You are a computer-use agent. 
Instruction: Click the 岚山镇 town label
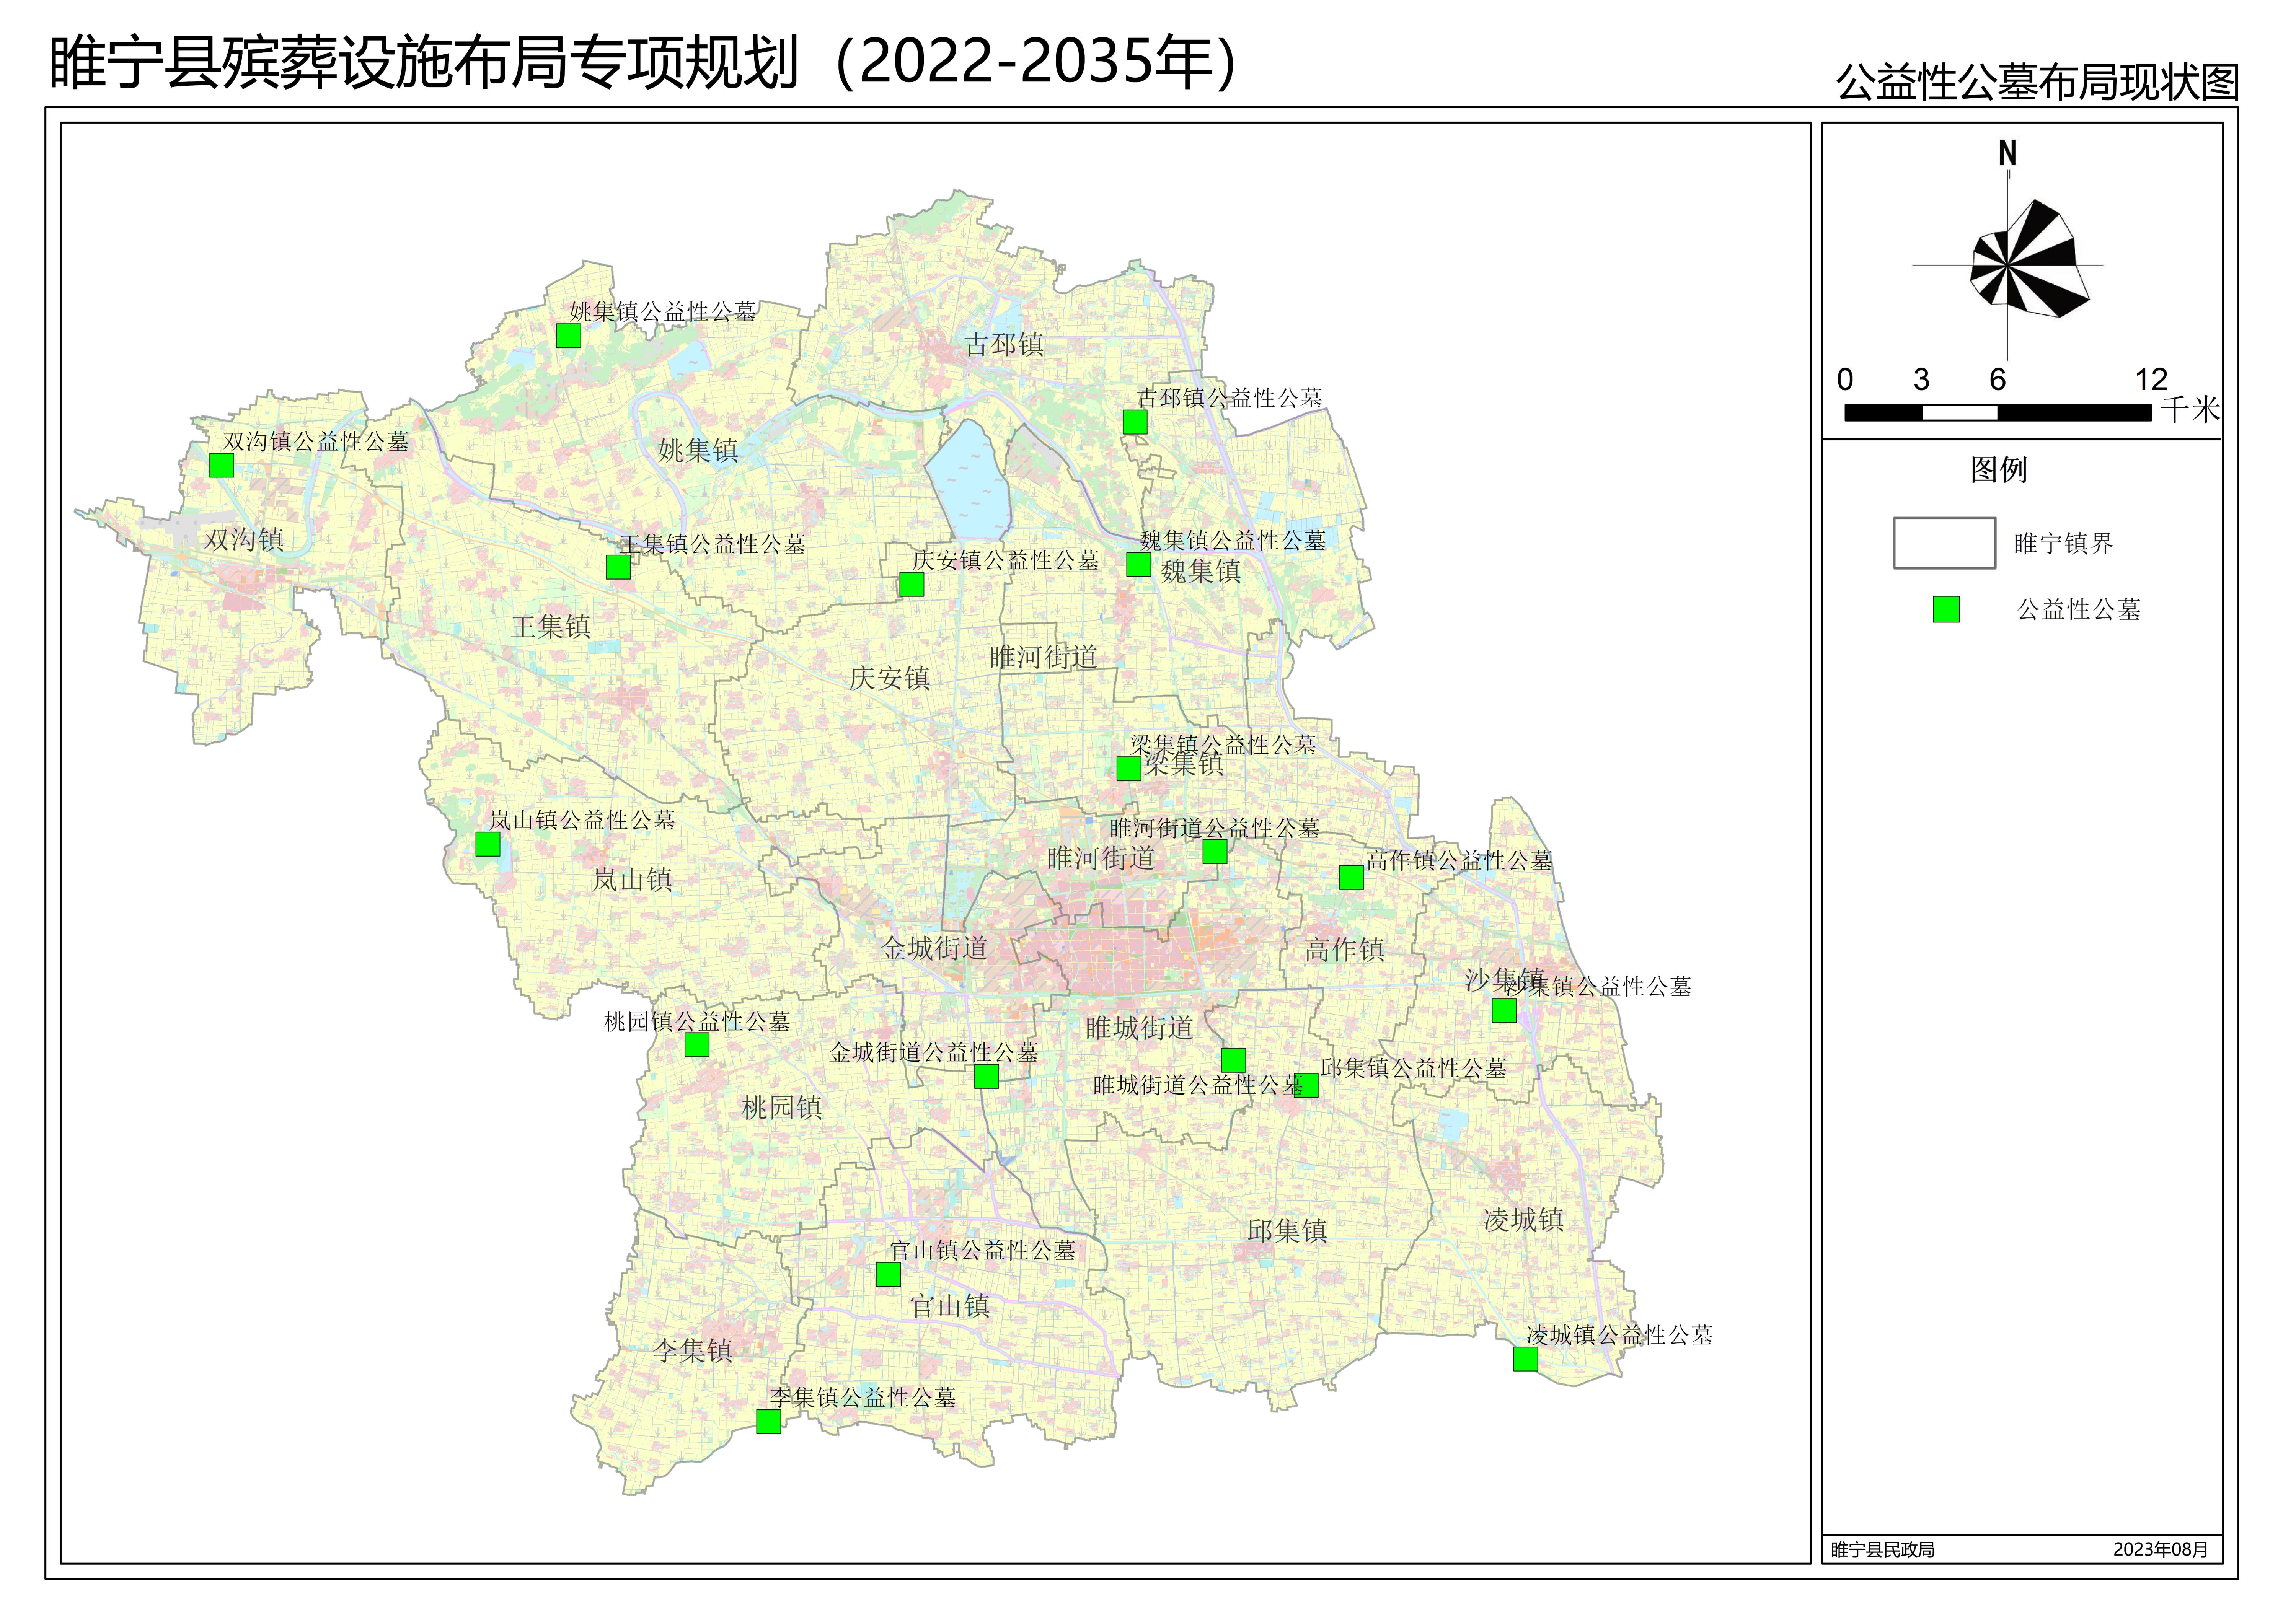tap(632, 880)
